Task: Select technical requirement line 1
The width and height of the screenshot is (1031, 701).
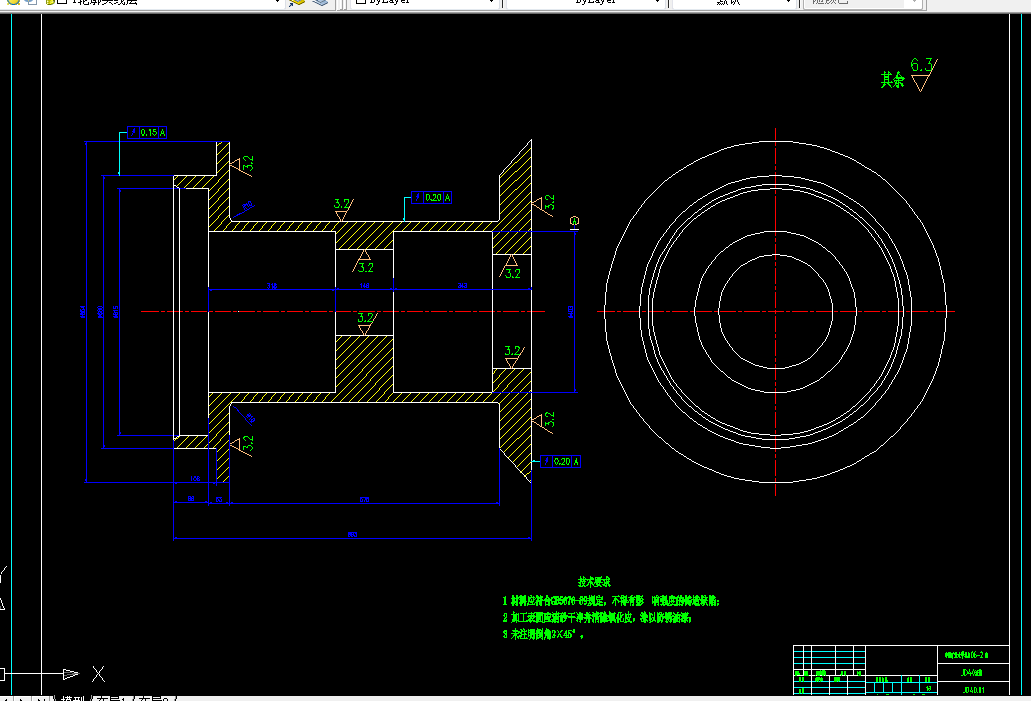Action: pyautogui.click(x=611, y=601)
